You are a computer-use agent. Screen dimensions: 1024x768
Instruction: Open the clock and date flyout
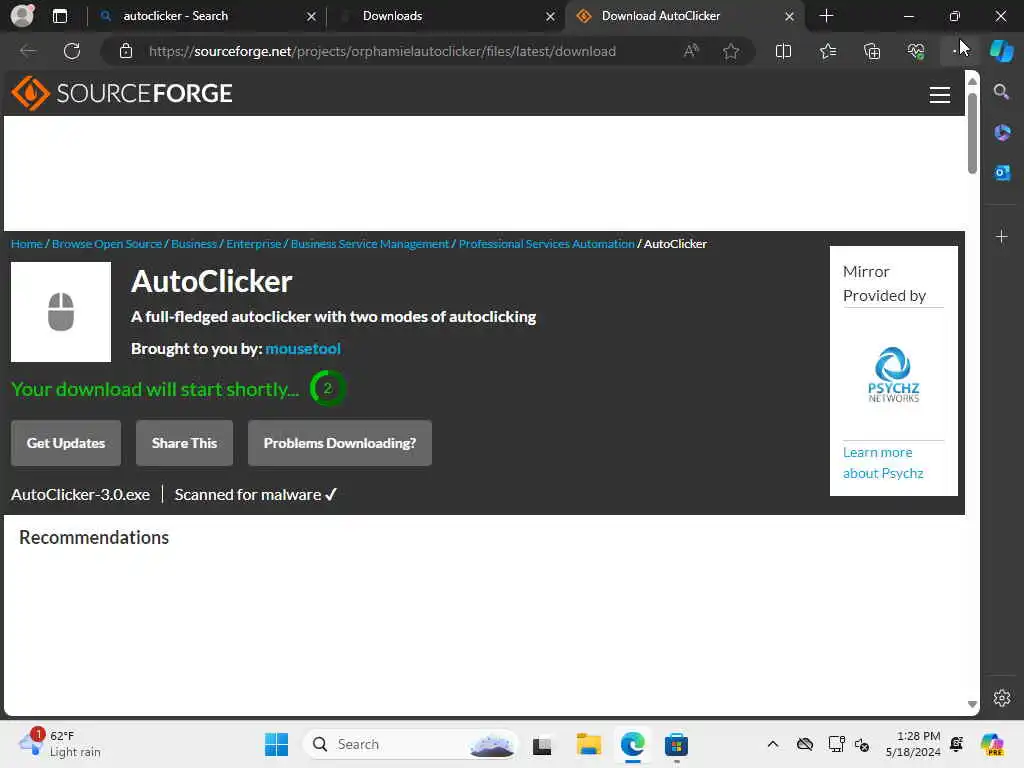[x=913, y=744]
